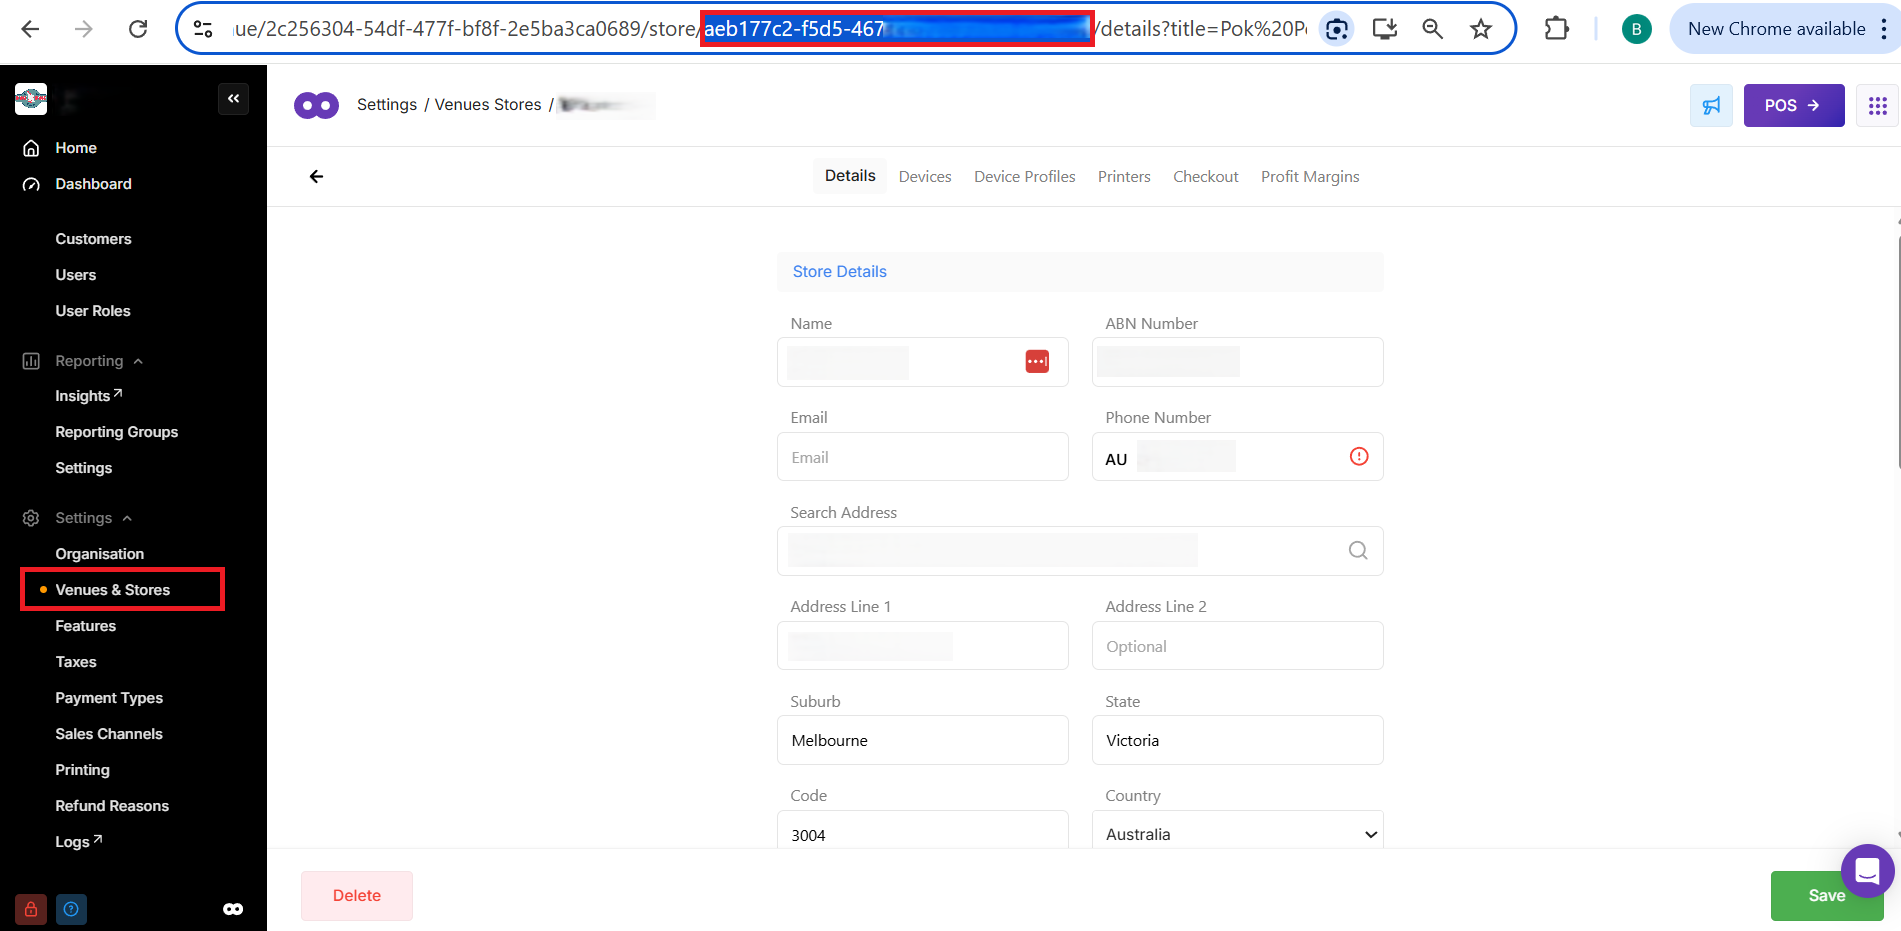This screenshot has width=1901, height=931.
Task: Open the Chrome profile avatar B
Action: point(1636,29)
